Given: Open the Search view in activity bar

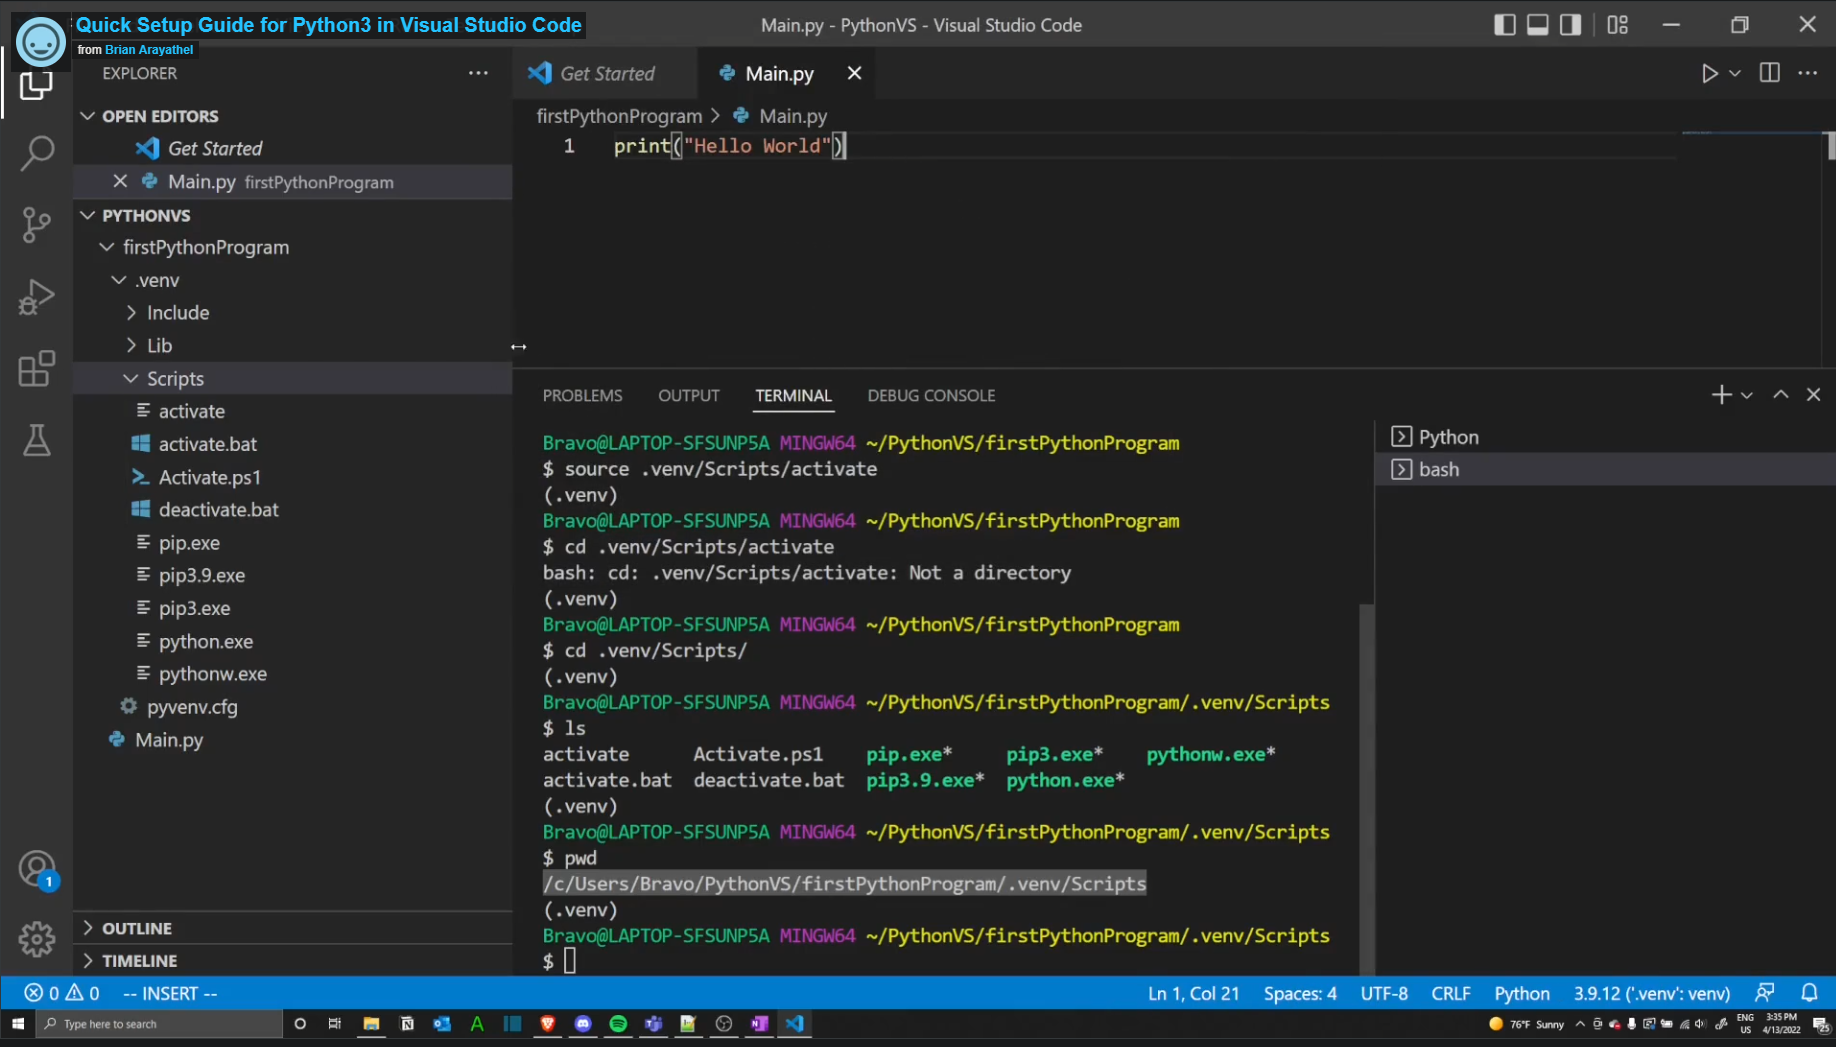Looking at the screenshot, I should 37,153.
